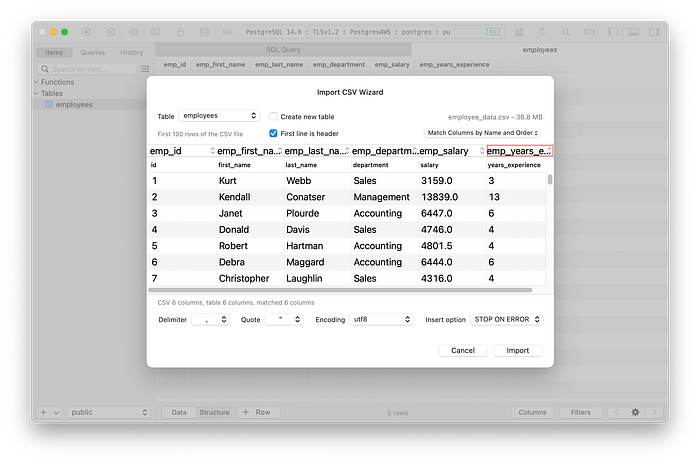
Task: Click the disconnect (x circle) toolbar icon
Action: (x=111, y=32)
